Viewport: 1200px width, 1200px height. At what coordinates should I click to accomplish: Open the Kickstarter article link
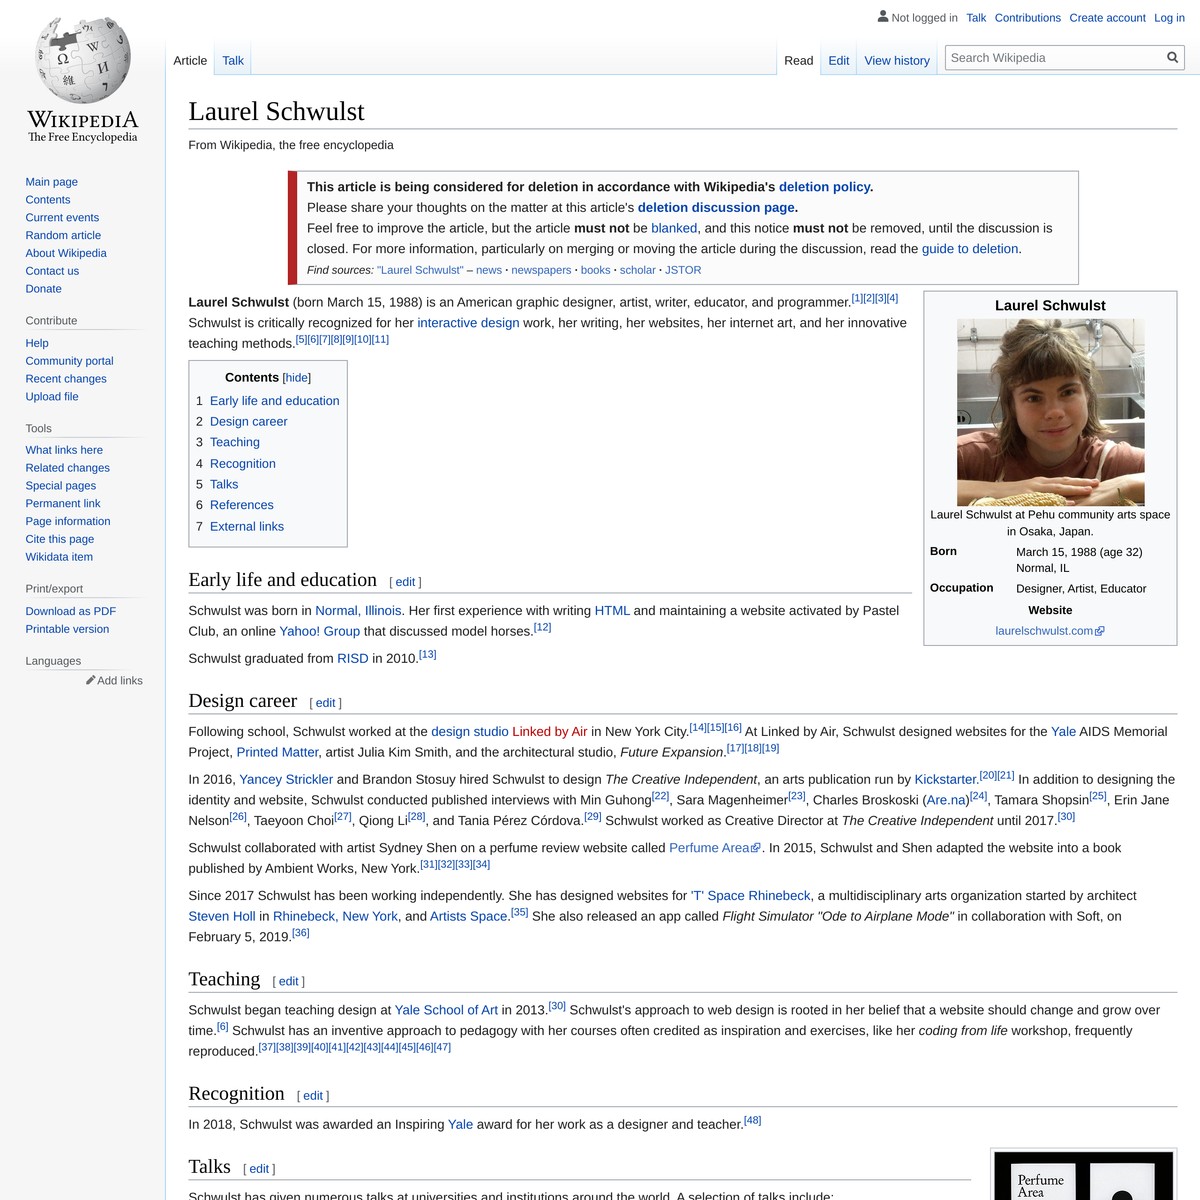(x=945, y=779)
